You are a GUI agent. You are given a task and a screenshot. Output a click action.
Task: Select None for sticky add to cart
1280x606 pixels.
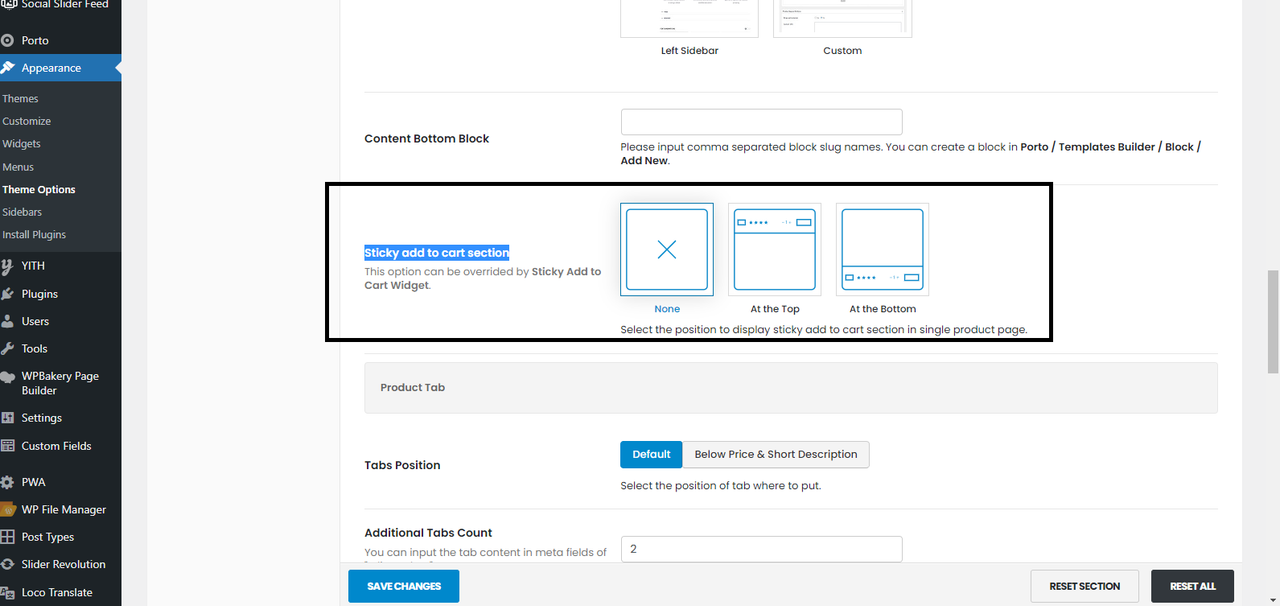pyautogui.click(x=667, y=250)
